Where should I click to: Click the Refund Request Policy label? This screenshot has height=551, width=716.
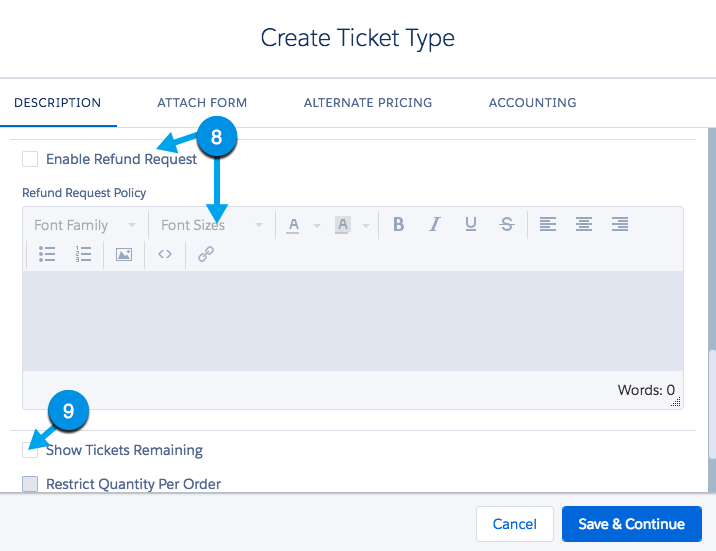[84, 193]
